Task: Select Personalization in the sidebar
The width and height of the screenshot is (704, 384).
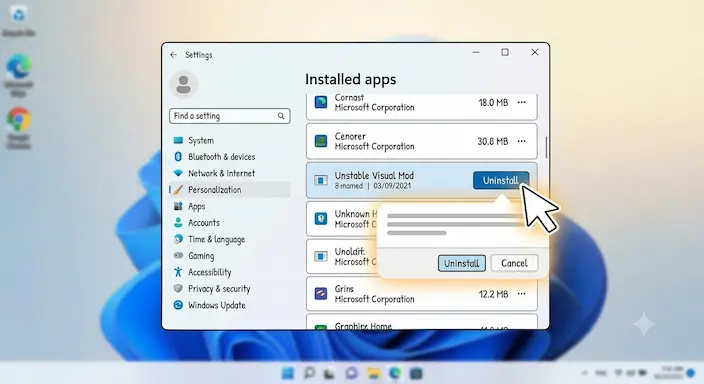Action: 229,190
